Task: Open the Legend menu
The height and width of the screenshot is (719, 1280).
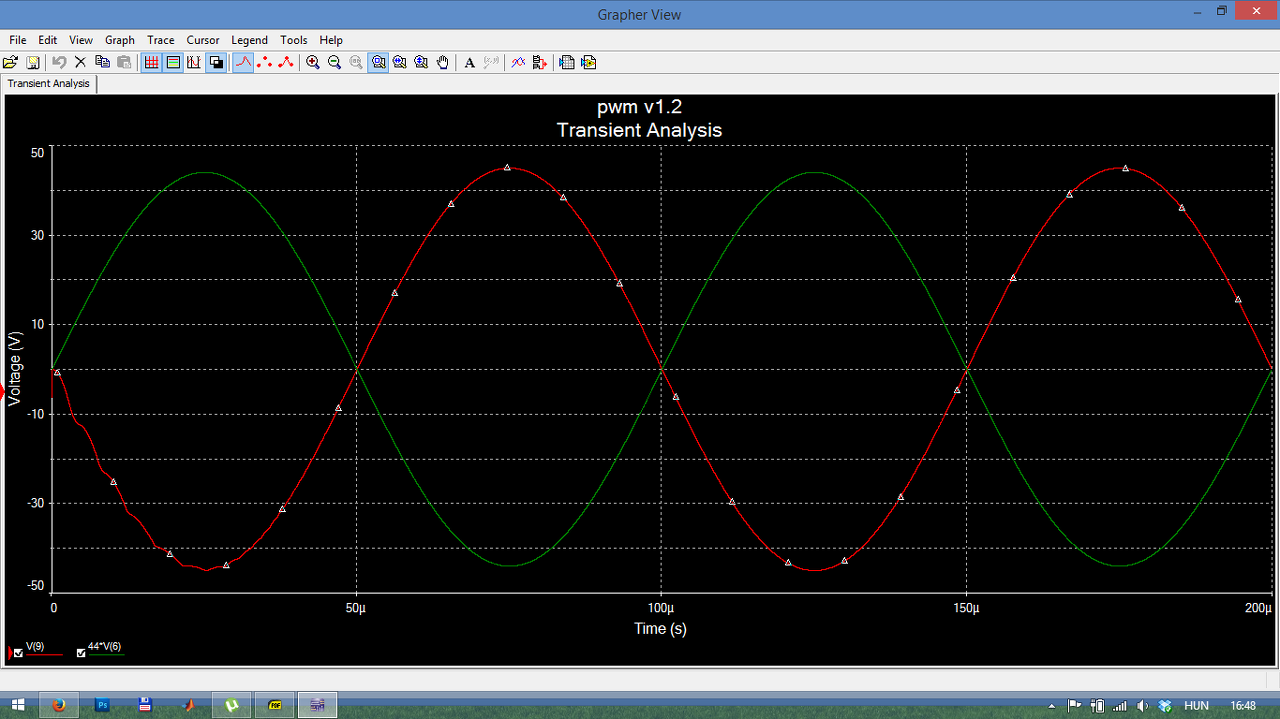Action: click(249, 40)
